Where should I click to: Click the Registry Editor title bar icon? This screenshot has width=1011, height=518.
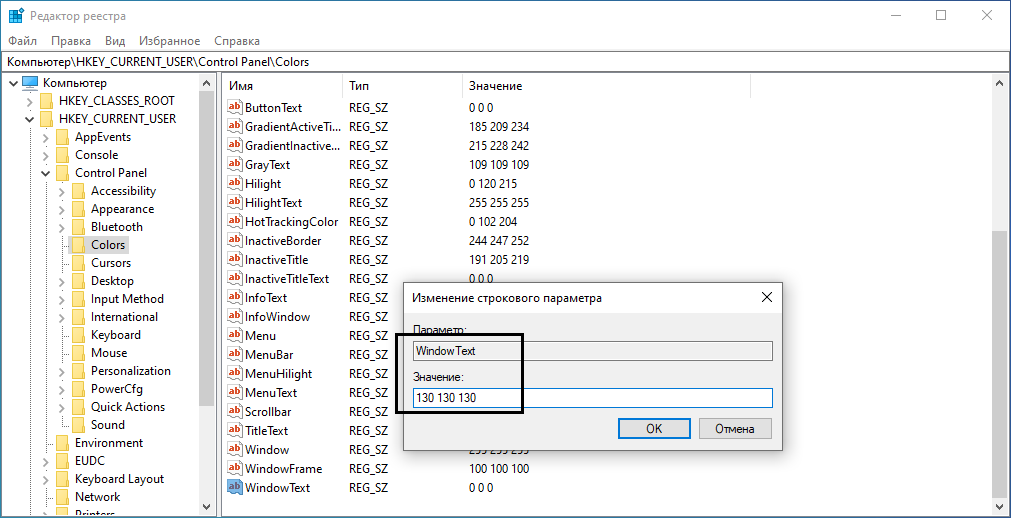pyautogui.click(x=16, y=16)
